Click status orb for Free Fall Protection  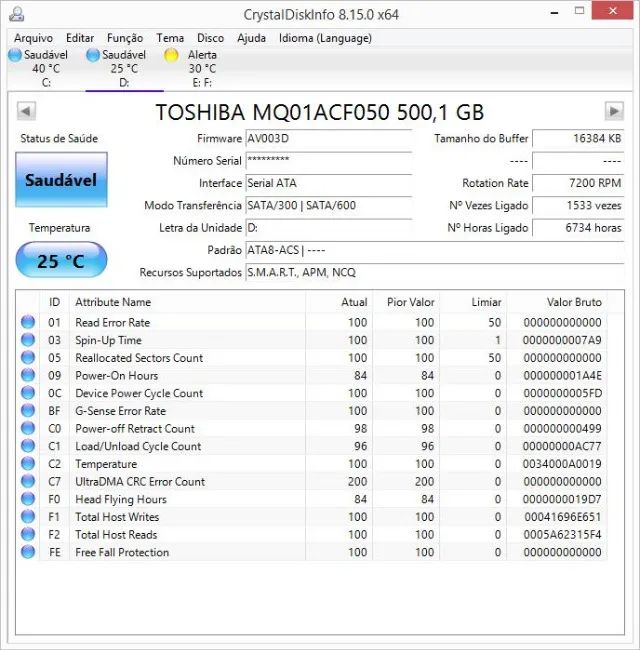28,552
